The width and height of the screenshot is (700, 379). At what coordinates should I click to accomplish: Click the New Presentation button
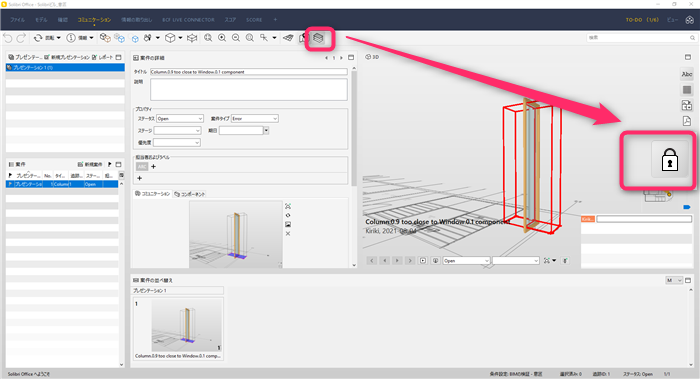coord(67,57)
